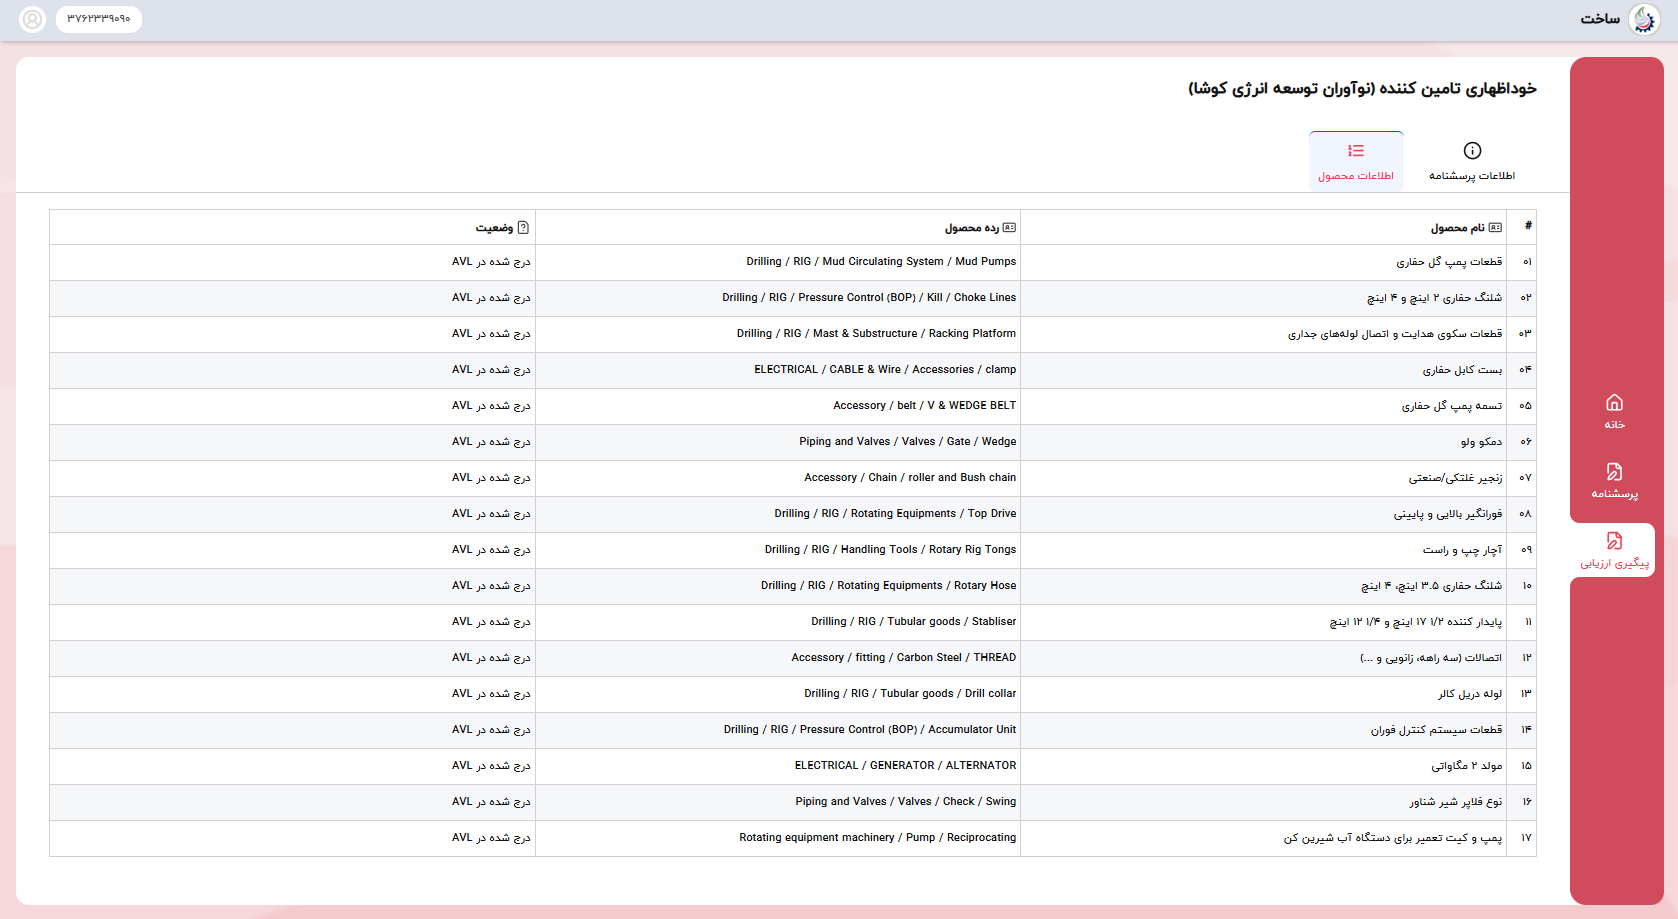Open the Home (خانه) sidebar icon

pyautogui.click(x=1614, y=402)
